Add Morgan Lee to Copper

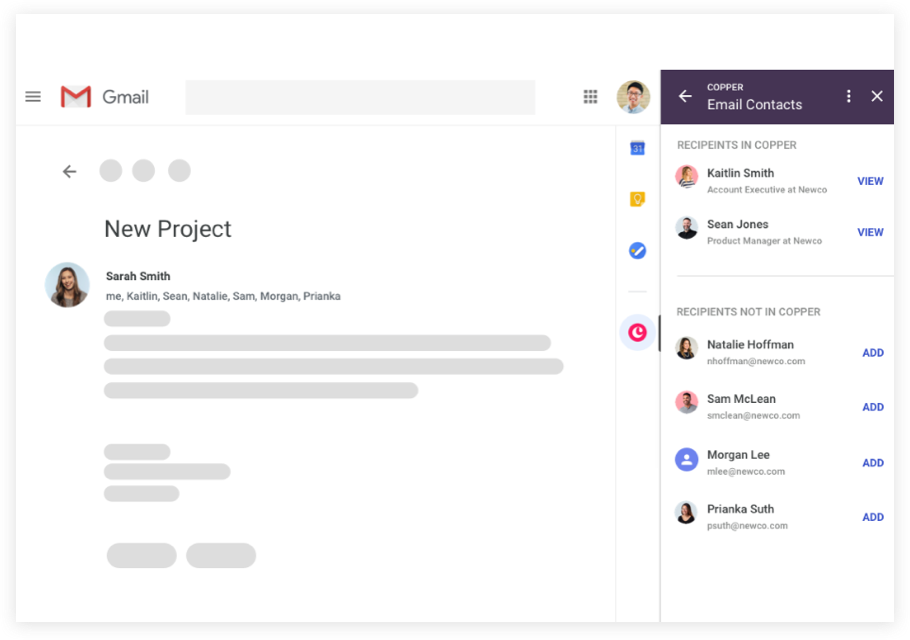point(873,462)
